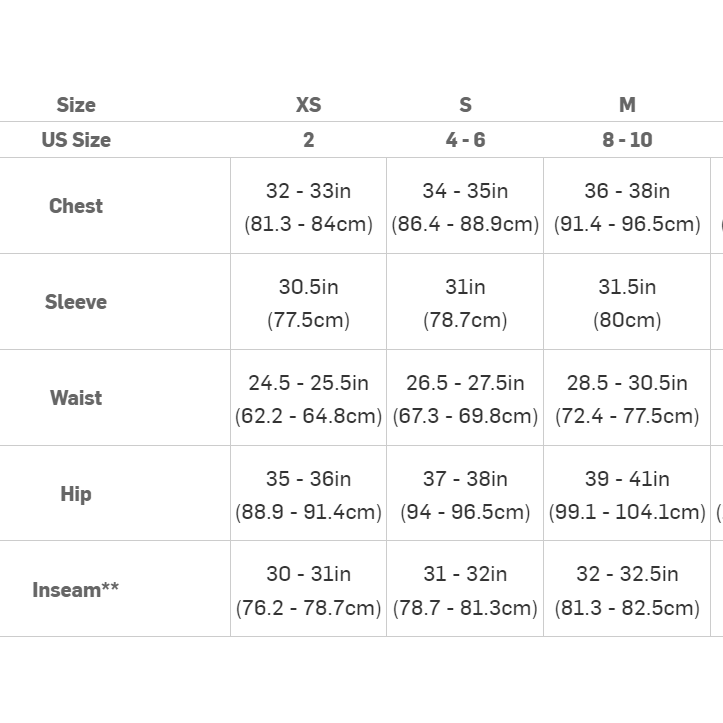The width and height of the screenshot is (723, 723).
Task: Select the M inseam 32 - 32.5in cell
Action: [x=627, y=590]
